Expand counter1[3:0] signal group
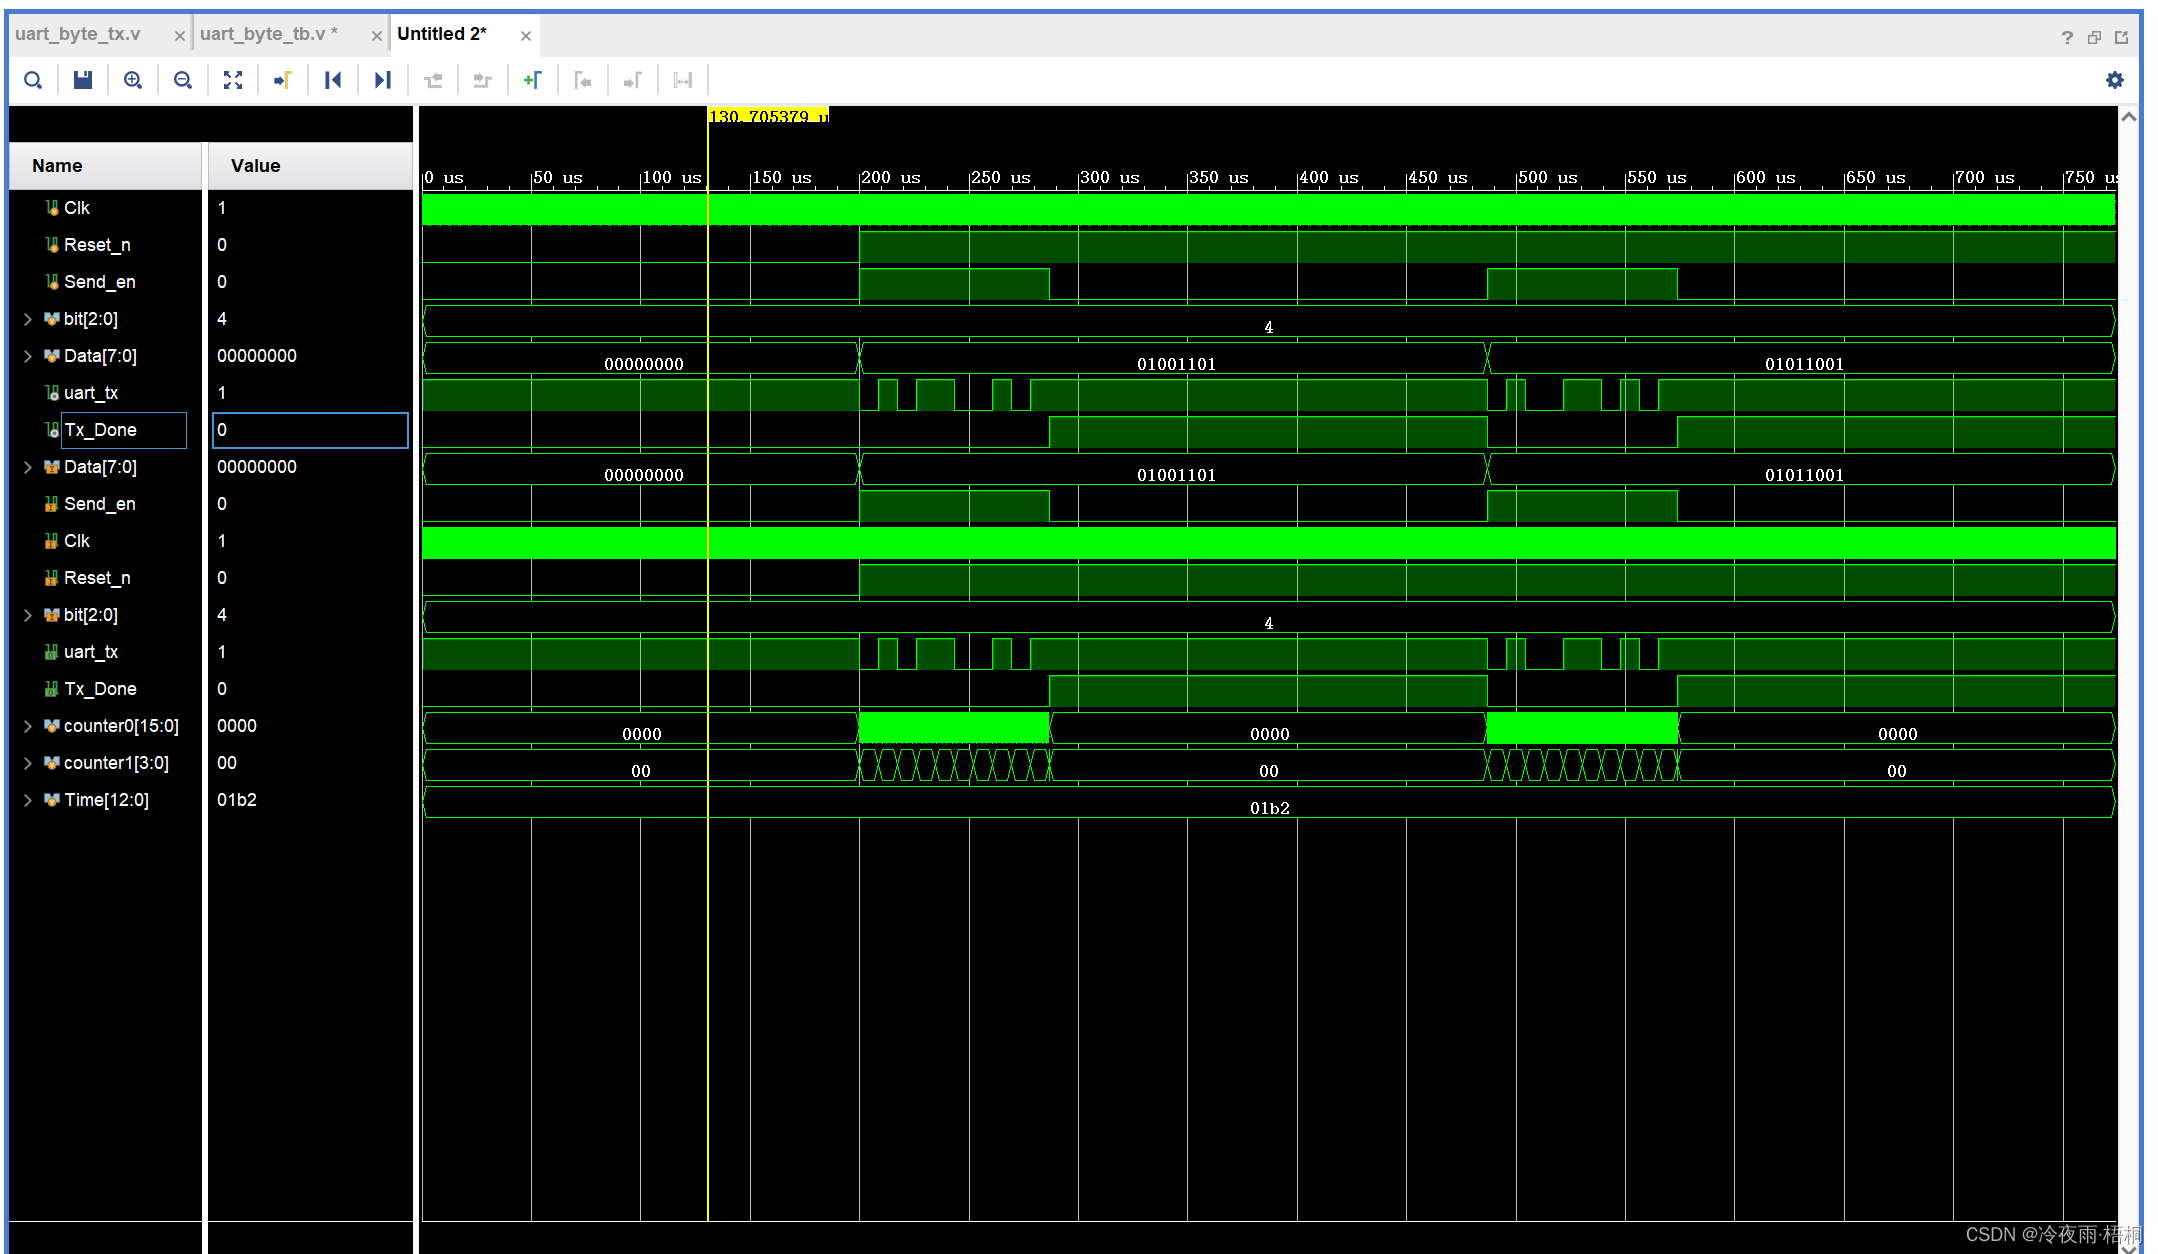The width and height of the screenshot is (2158, 1254). click(x=28, y=763)
